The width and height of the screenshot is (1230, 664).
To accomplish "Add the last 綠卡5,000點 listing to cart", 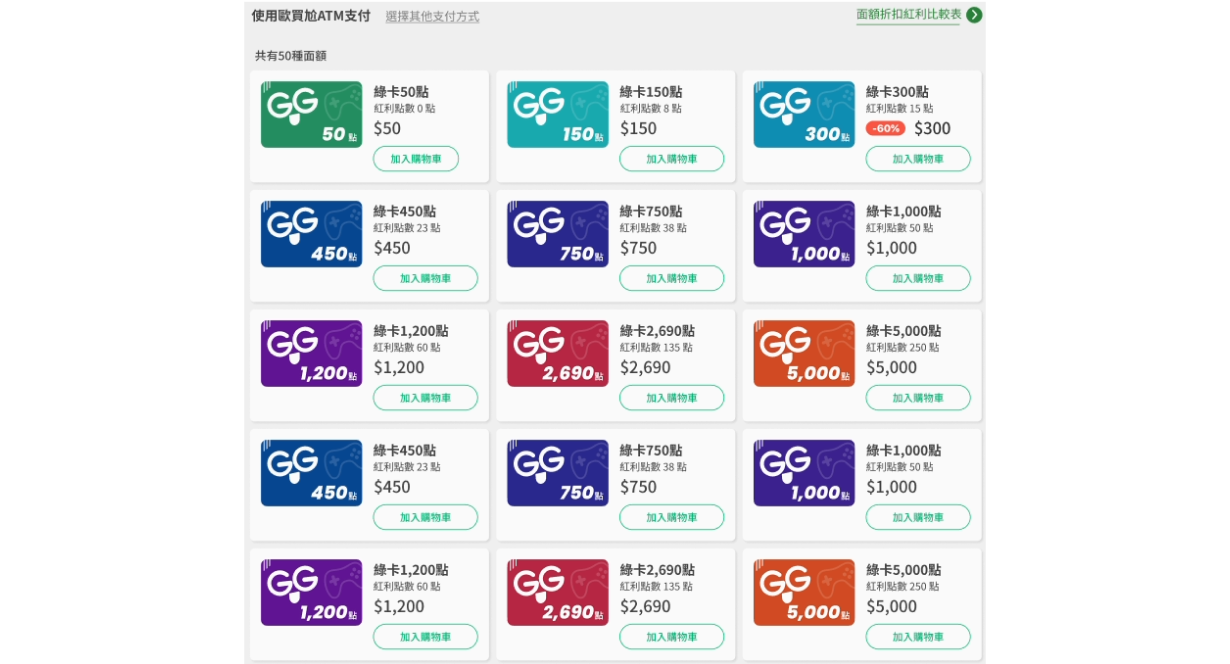I will click(x=918, y=637).
